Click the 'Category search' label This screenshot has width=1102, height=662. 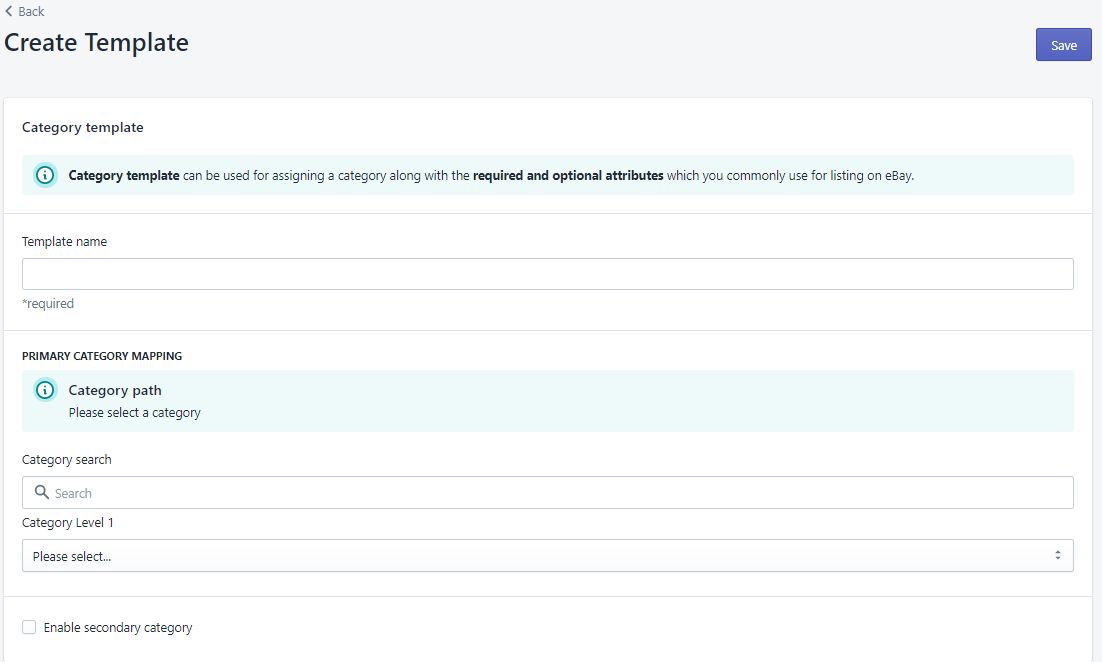pos(67,460)
